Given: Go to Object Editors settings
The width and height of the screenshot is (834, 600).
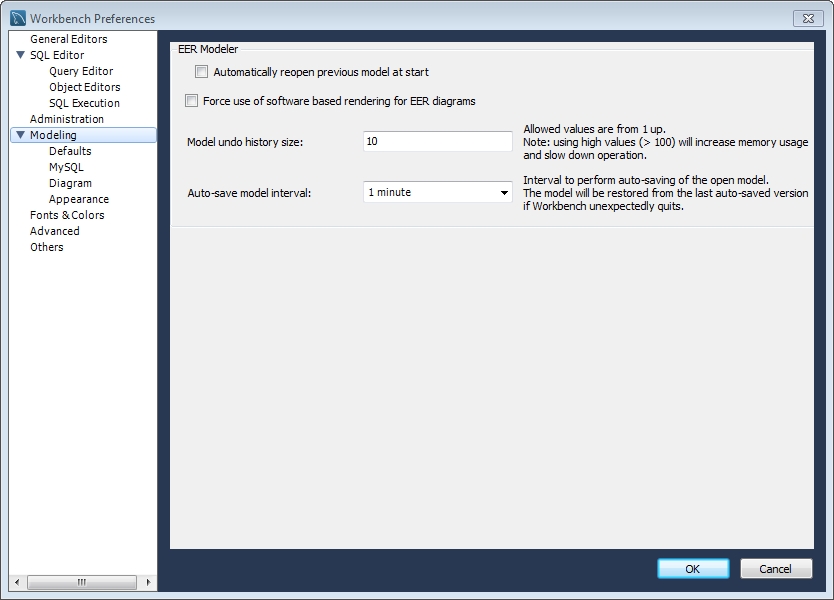Looking at the screenshot, I should tap(85, 87).
